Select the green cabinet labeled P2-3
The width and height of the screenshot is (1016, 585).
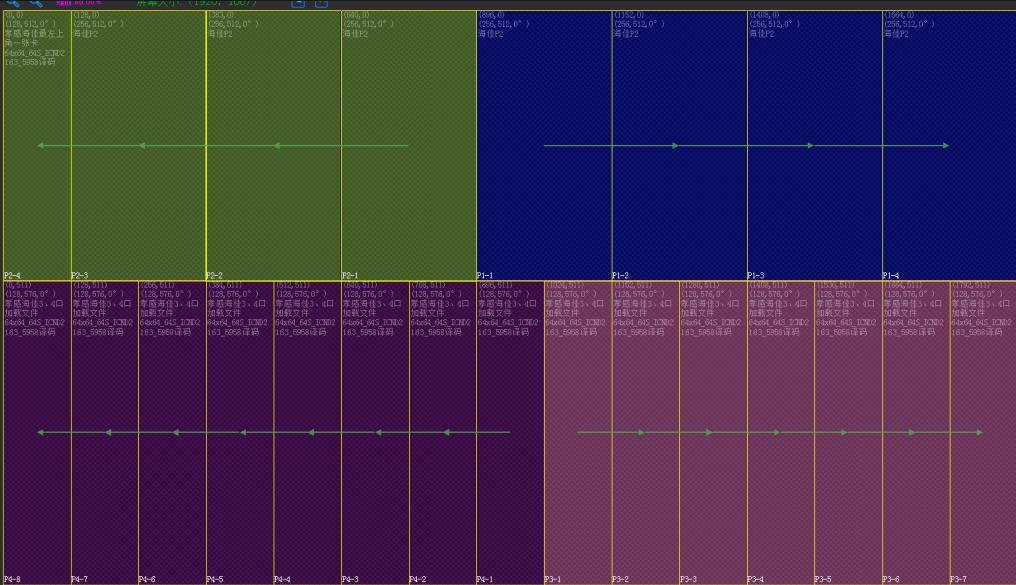(x=138, y=200)
